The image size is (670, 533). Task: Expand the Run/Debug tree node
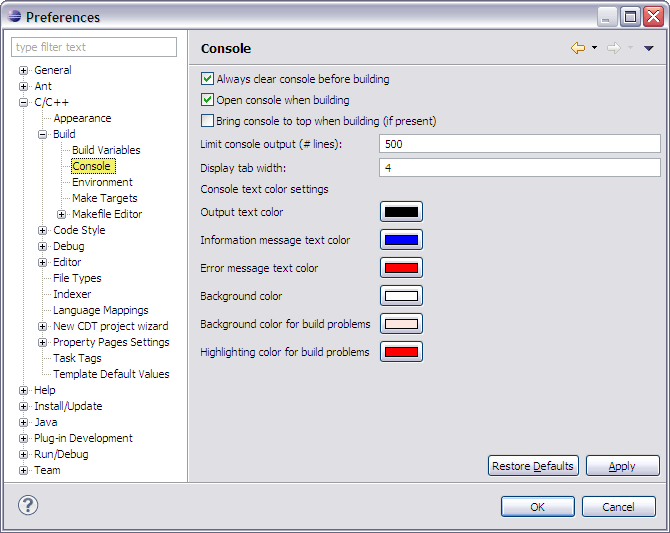click(24, 454)
